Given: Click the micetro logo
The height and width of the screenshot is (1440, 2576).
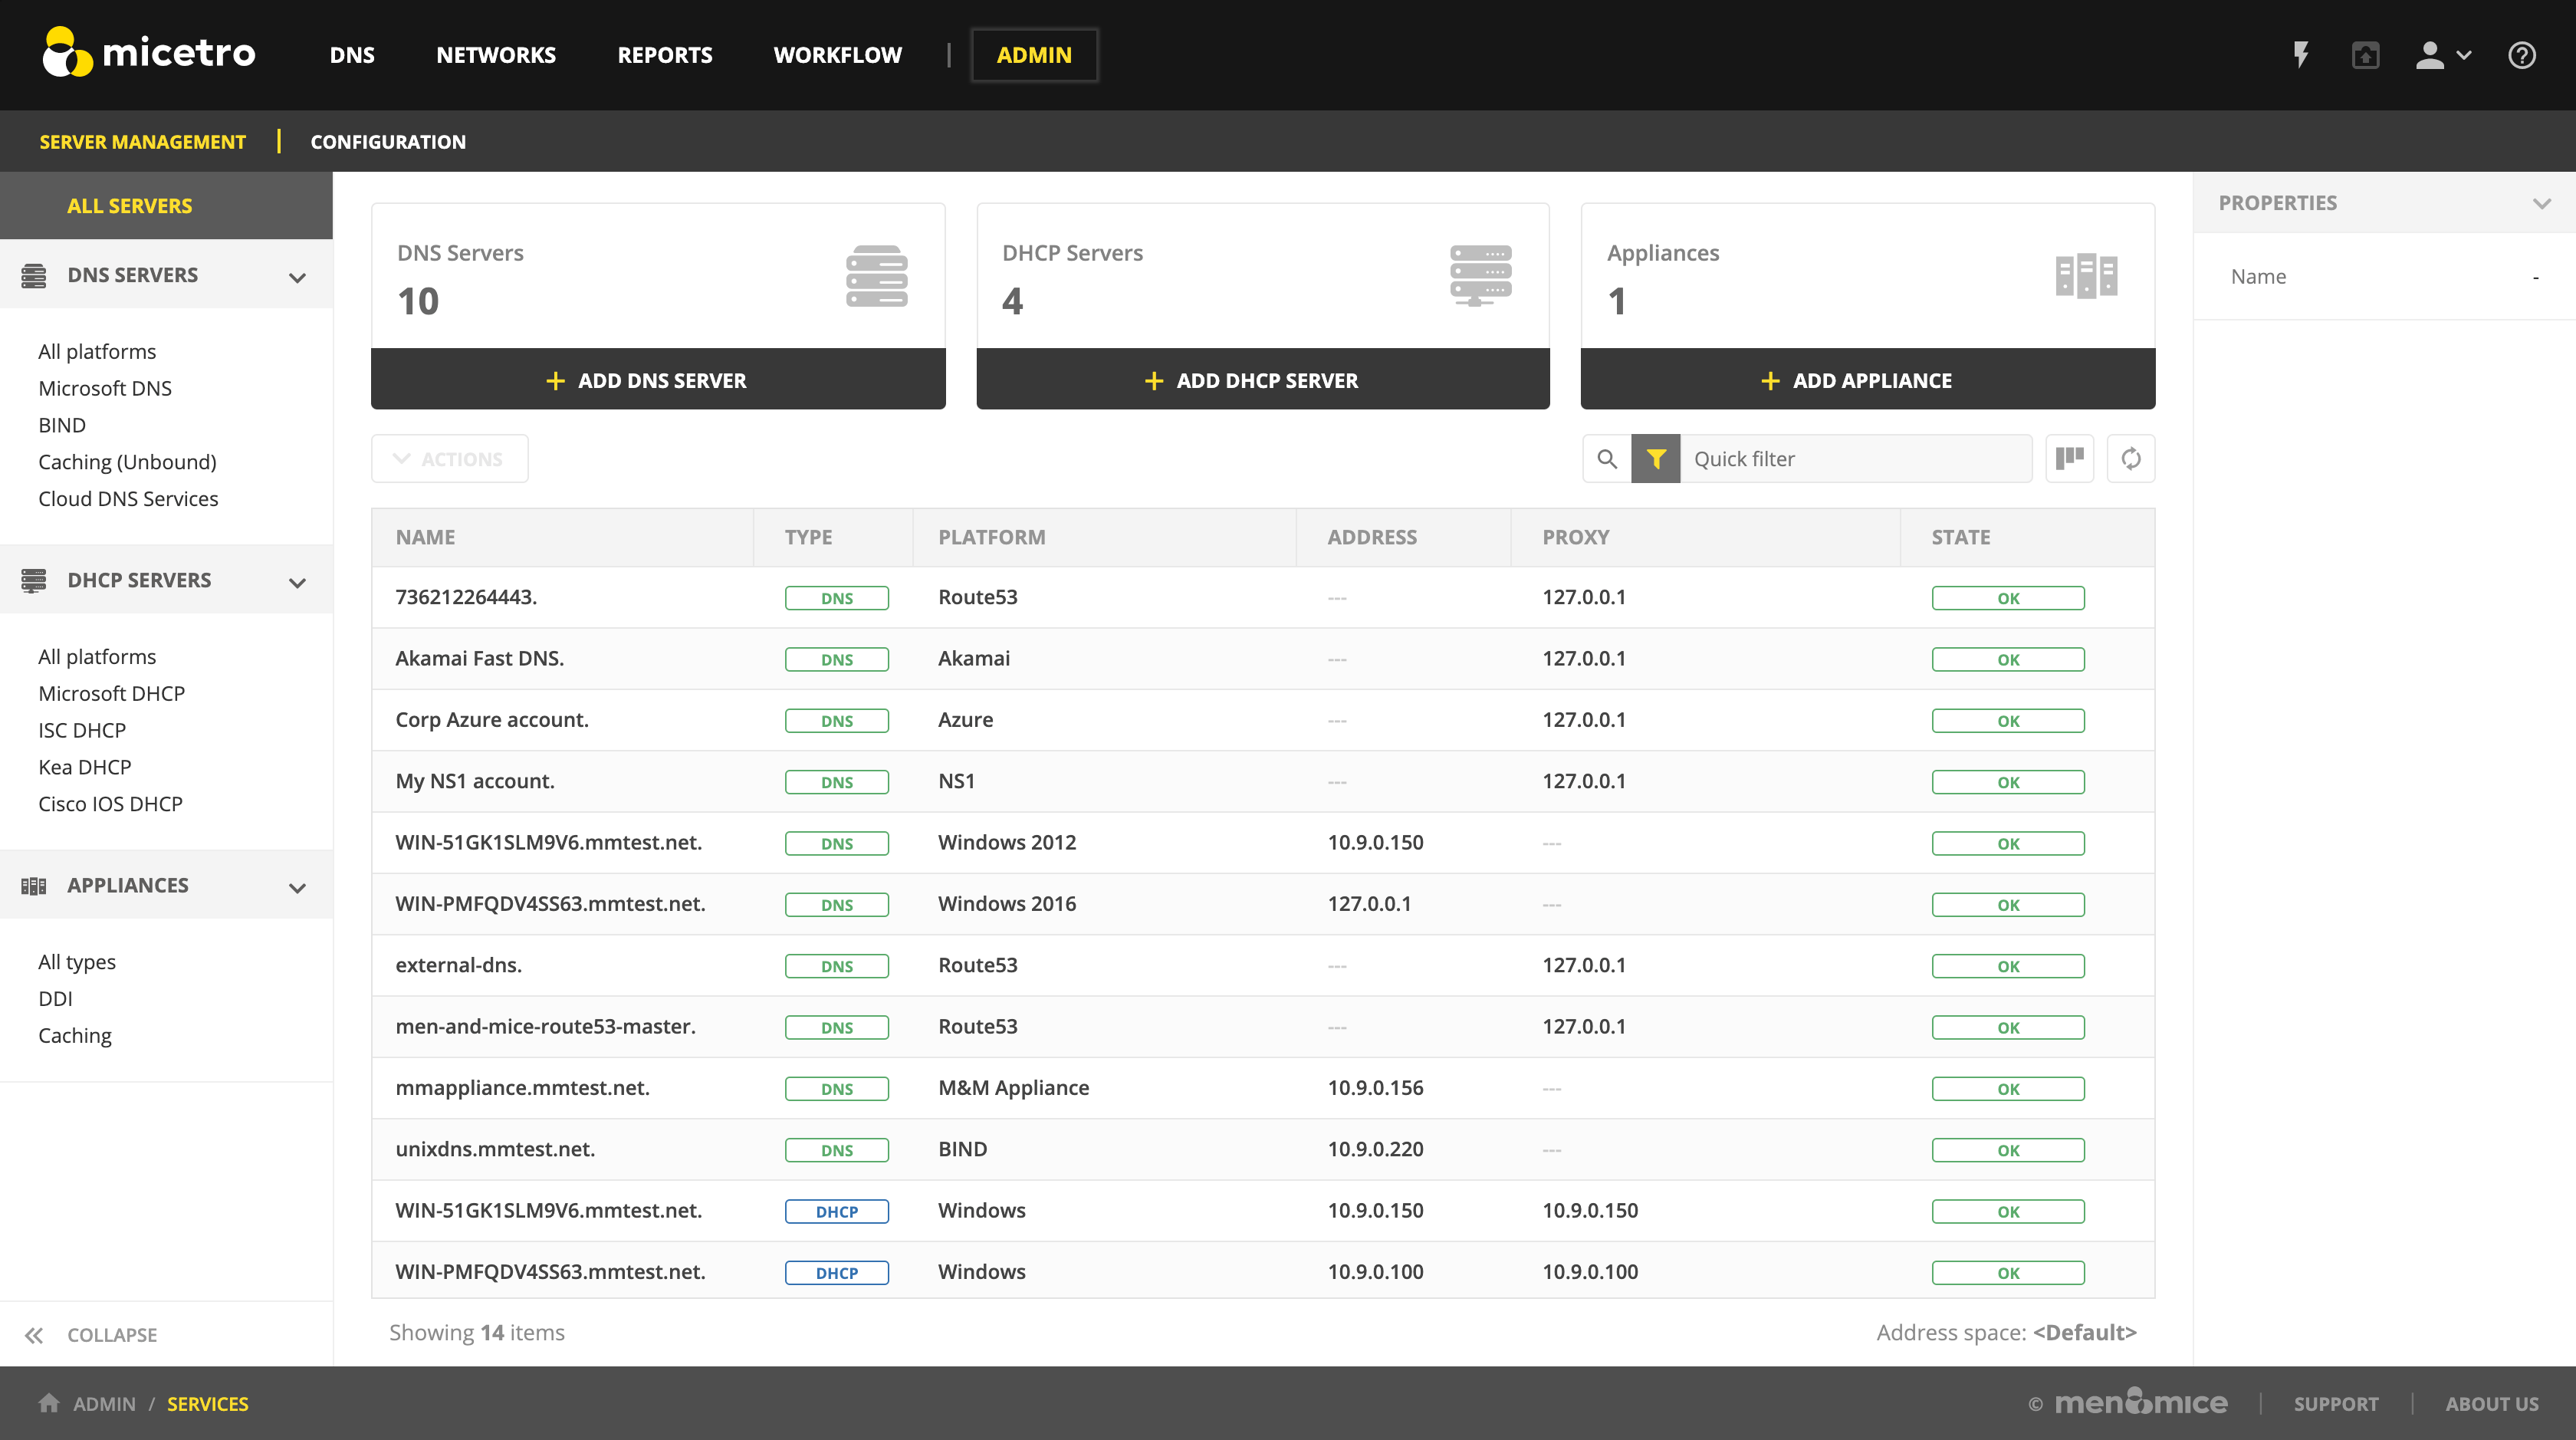Looking at the screenshot, I should tap(150, 52).
